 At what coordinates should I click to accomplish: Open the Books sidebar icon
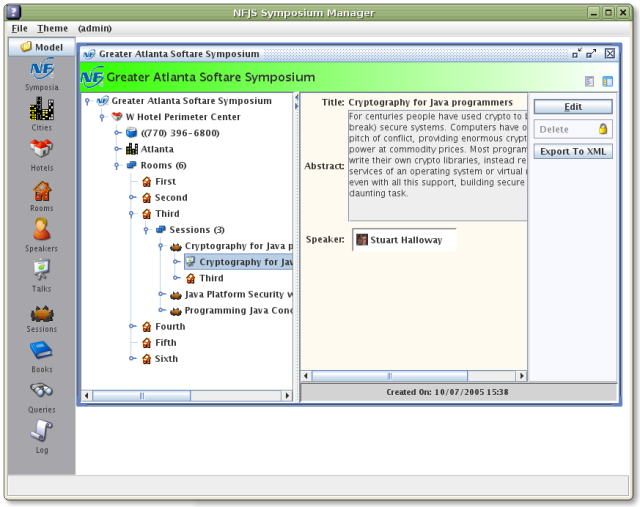[x=42, y=351]
